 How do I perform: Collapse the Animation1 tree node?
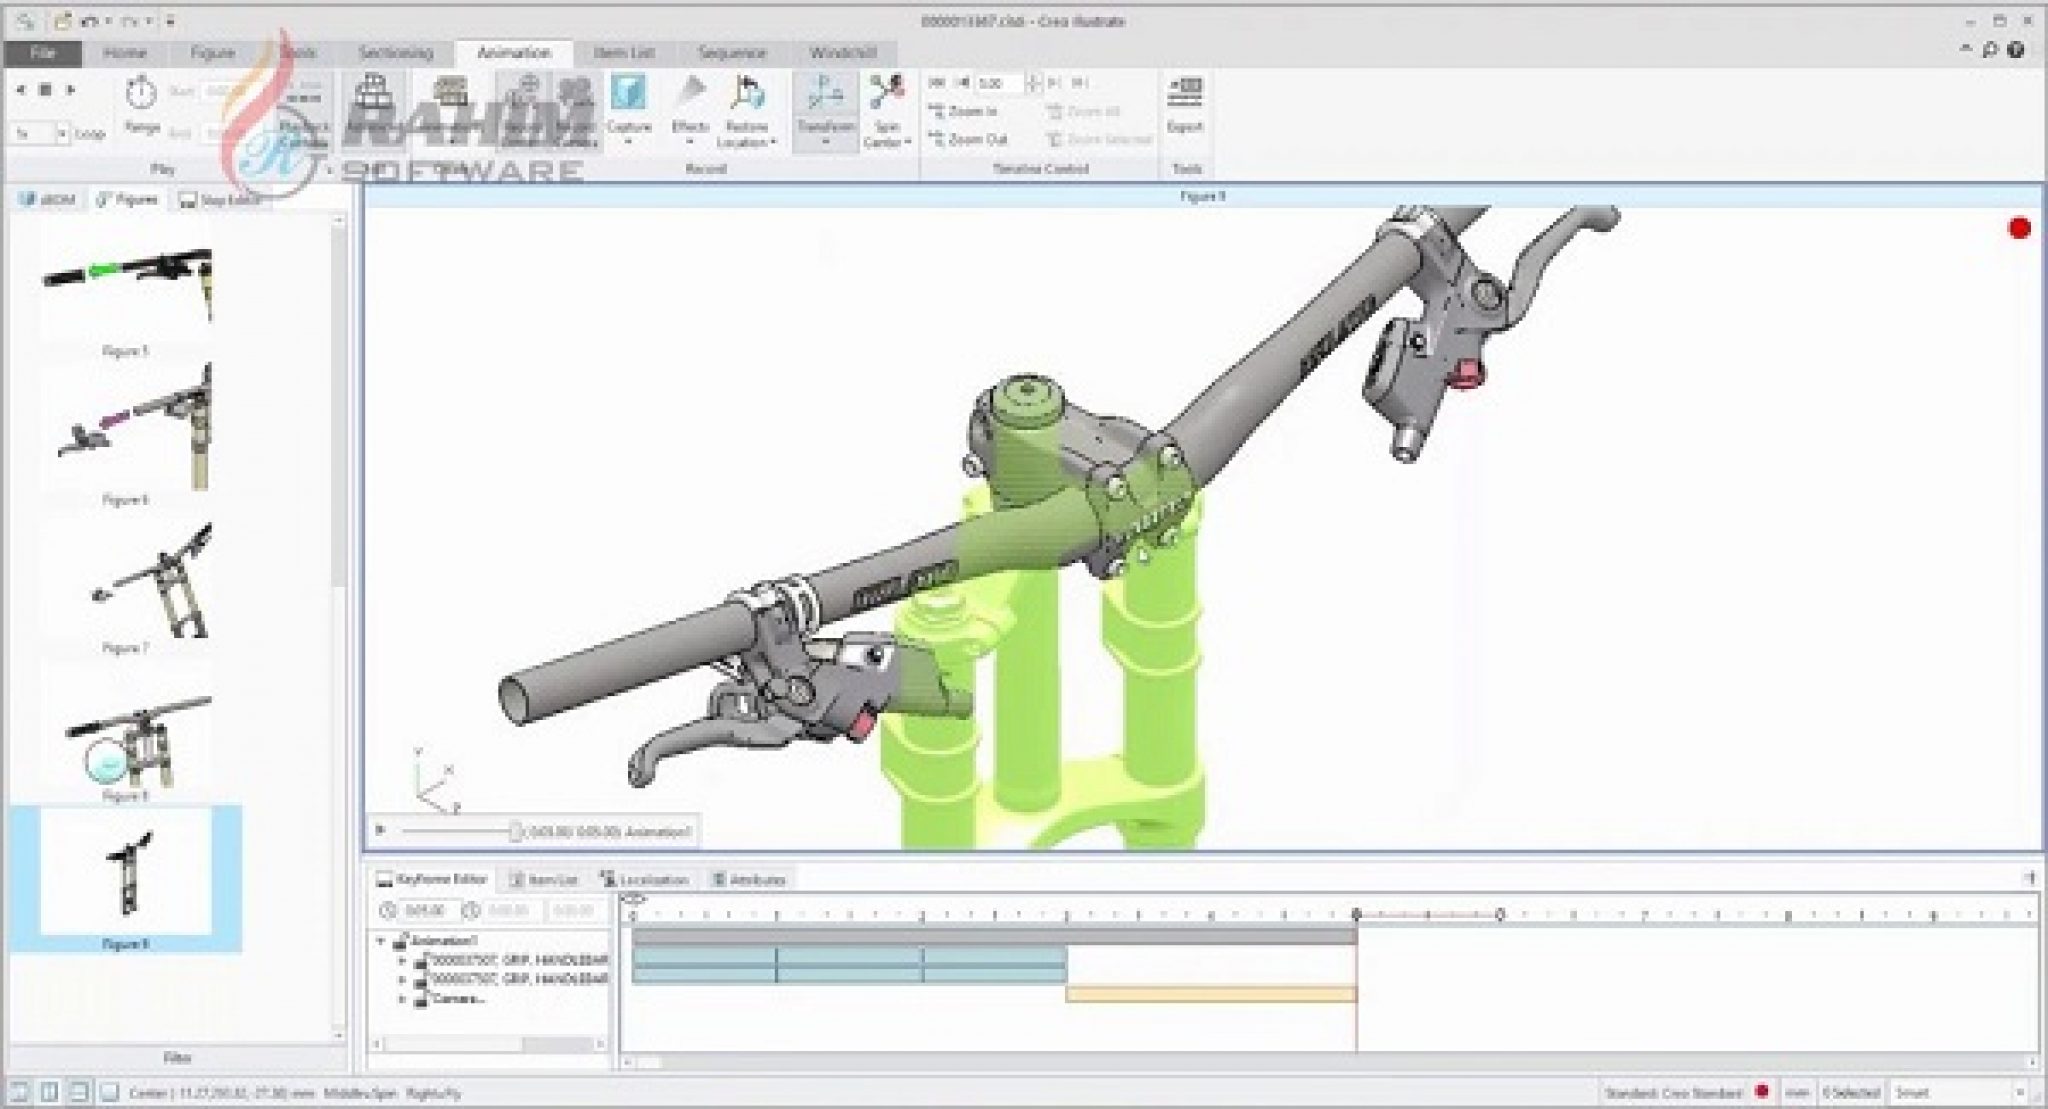pyautogui.click(x=381, y=941)
